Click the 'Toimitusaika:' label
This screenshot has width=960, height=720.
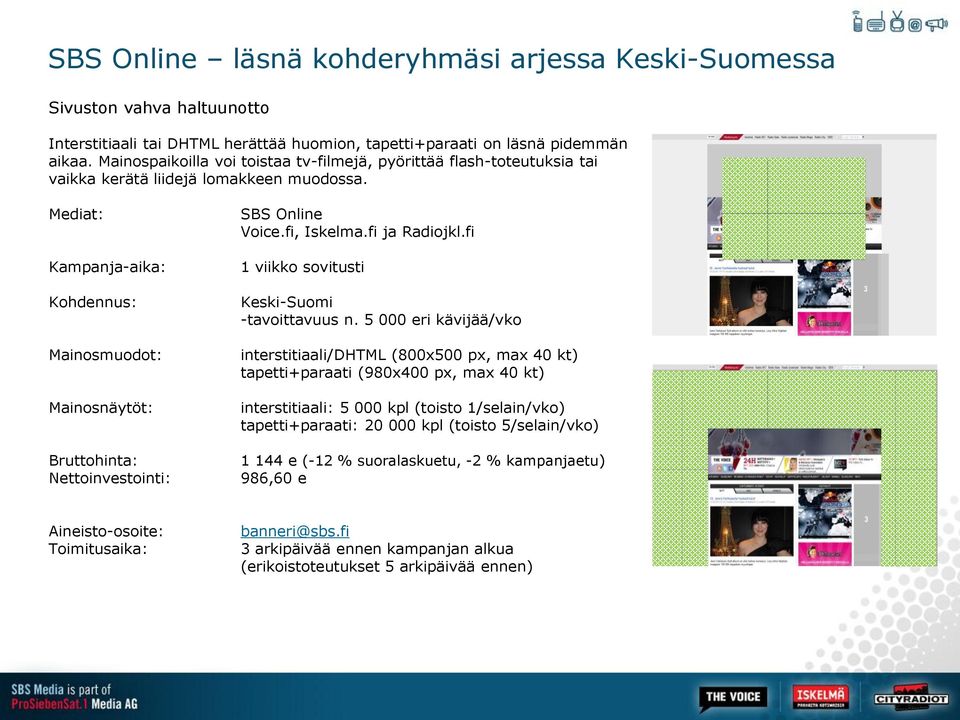pos(98,549)
